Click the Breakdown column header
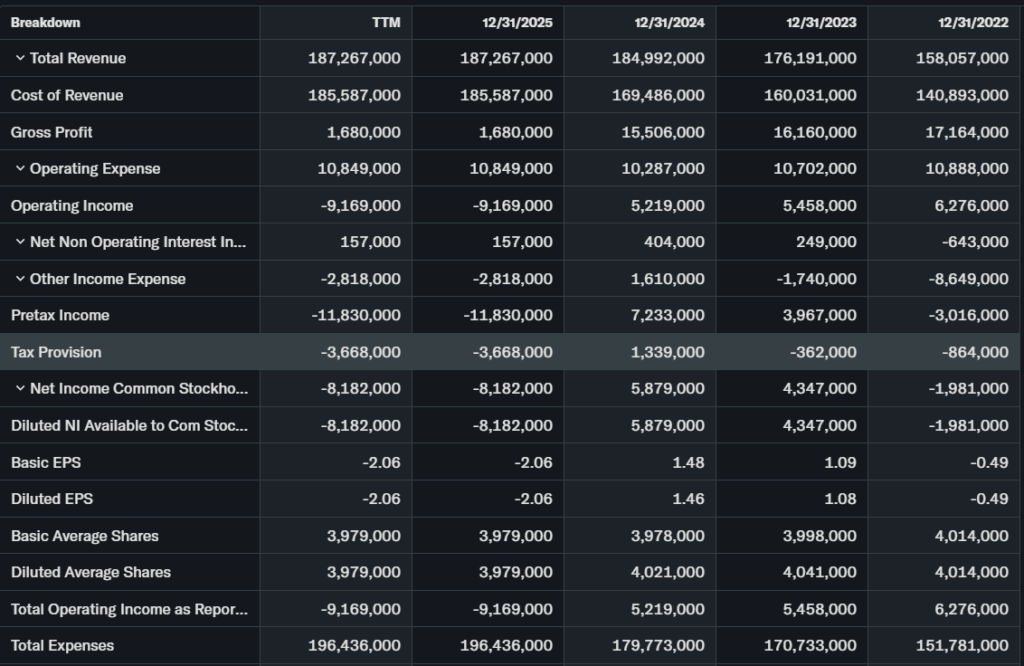The image size is (1024, 666). pyautogui.click(x=46, y=22)
